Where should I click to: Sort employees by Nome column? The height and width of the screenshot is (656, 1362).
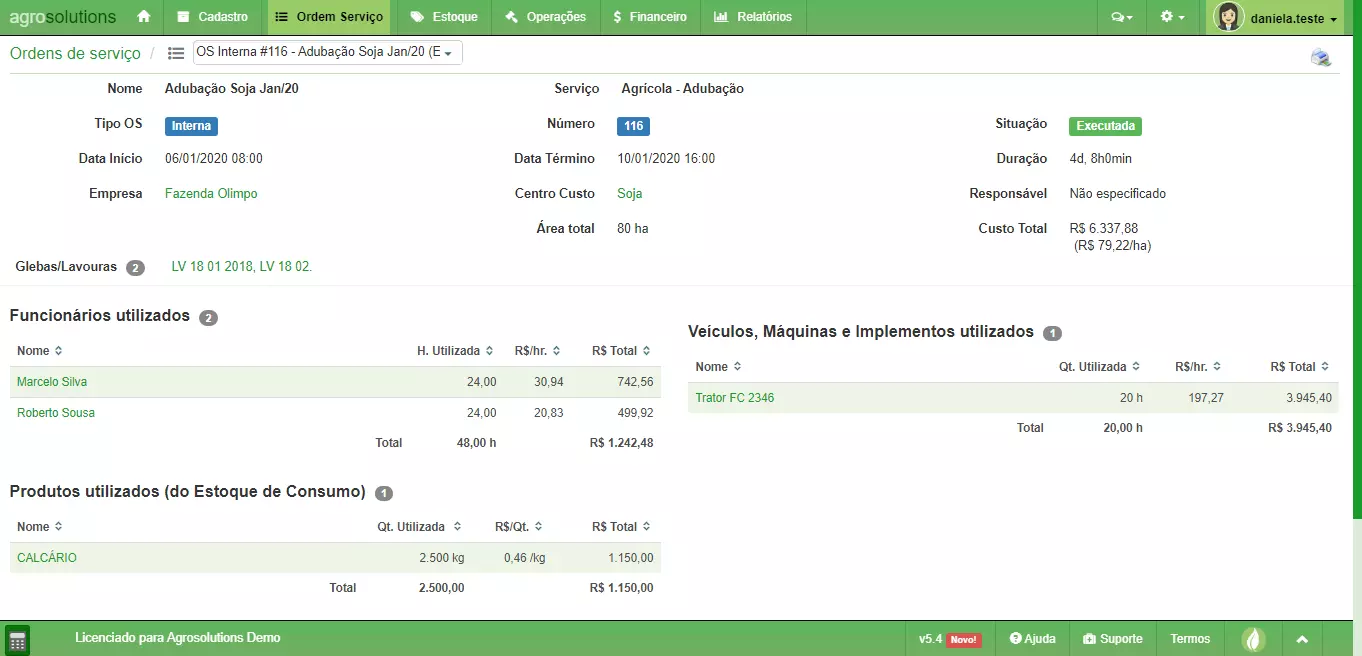(x=40, y=351)
